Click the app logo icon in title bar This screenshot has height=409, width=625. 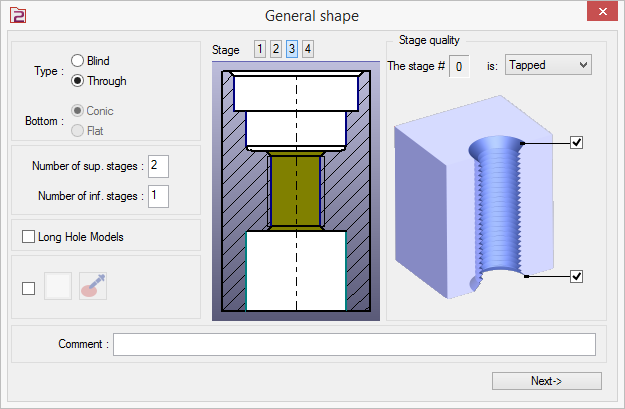click(x=15, y=15)
